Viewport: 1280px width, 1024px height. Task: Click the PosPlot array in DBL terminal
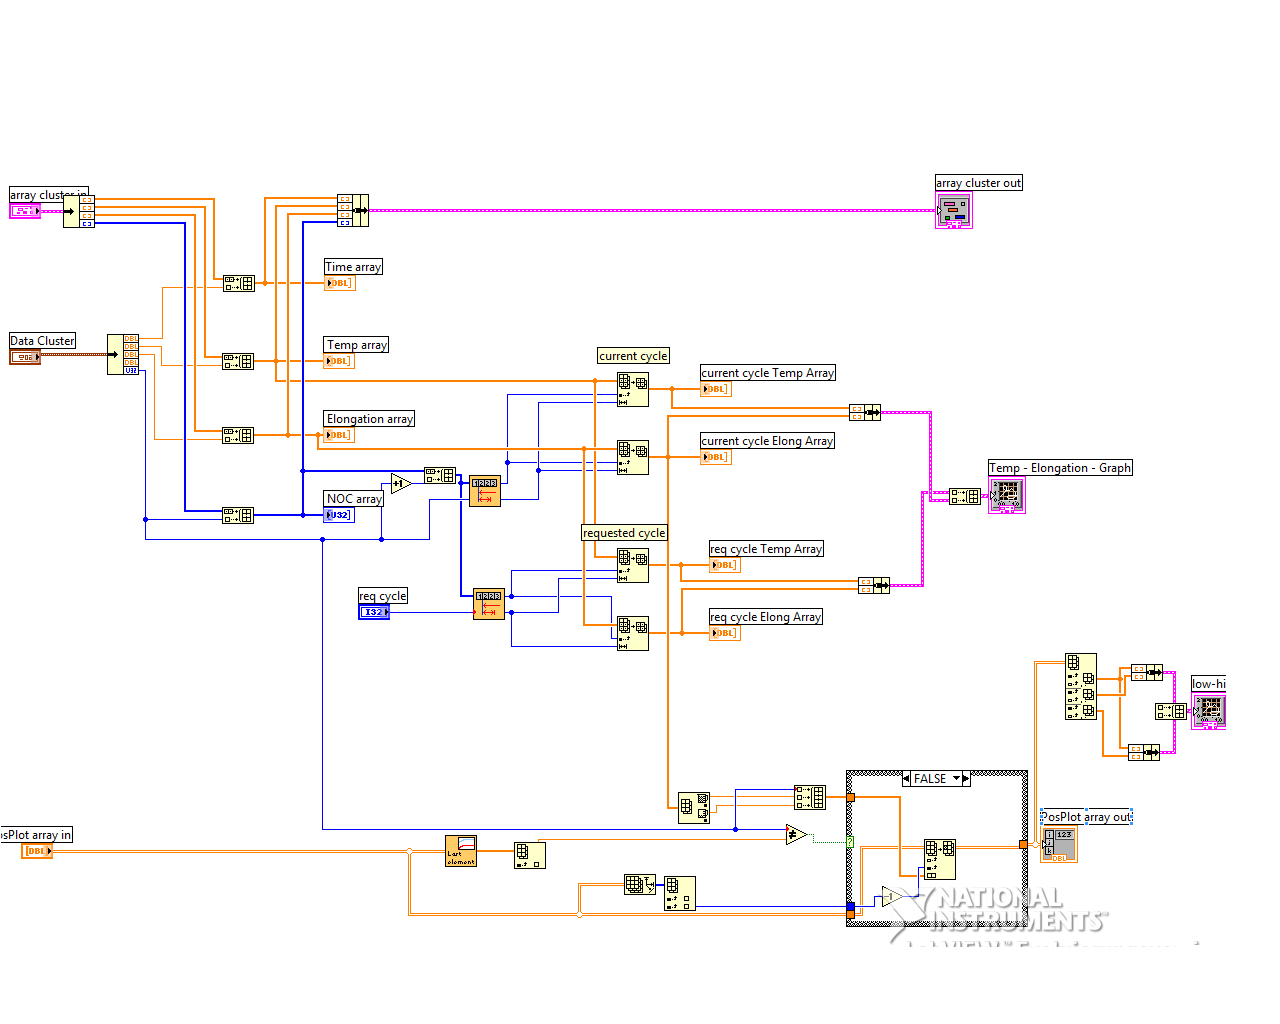tap(37, 851)
